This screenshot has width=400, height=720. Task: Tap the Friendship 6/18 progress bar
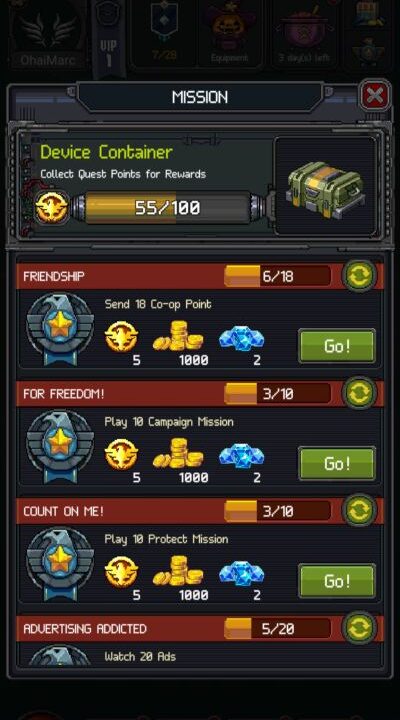[x=277, y=276]
